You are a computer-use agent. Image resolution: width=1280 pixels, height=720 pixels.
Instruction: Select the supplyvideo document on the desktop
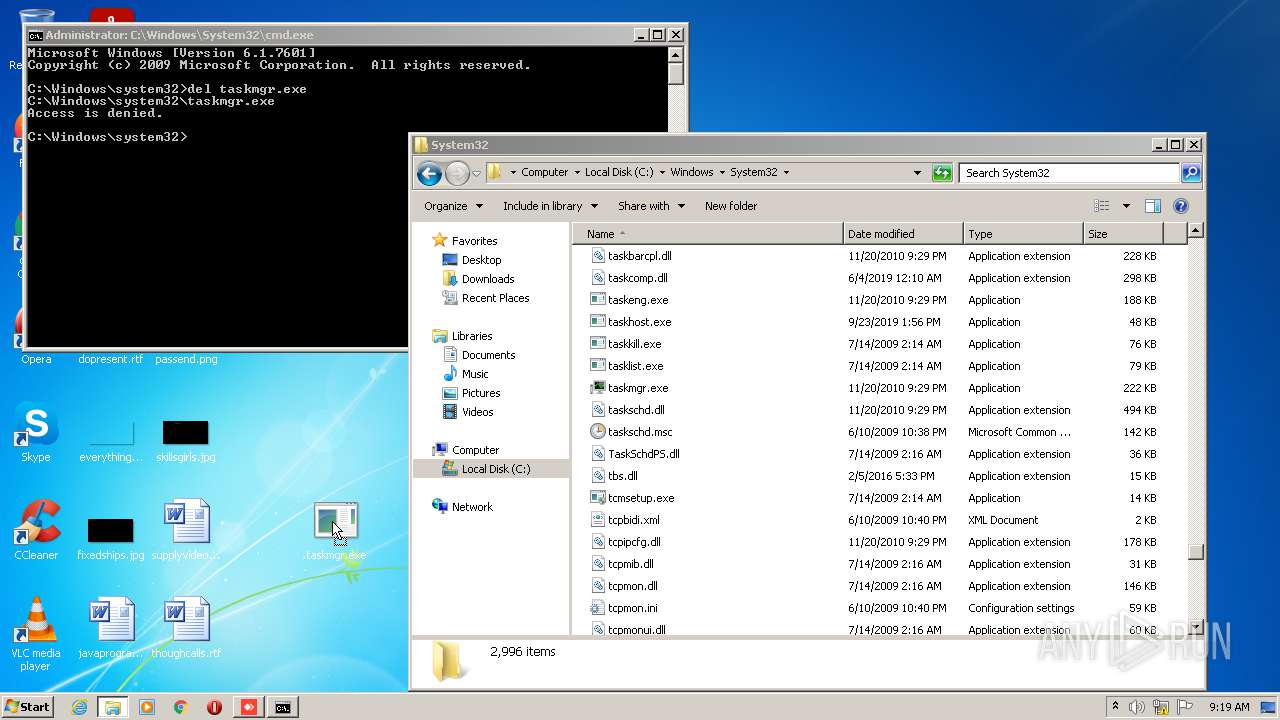[x=186, y=530]
